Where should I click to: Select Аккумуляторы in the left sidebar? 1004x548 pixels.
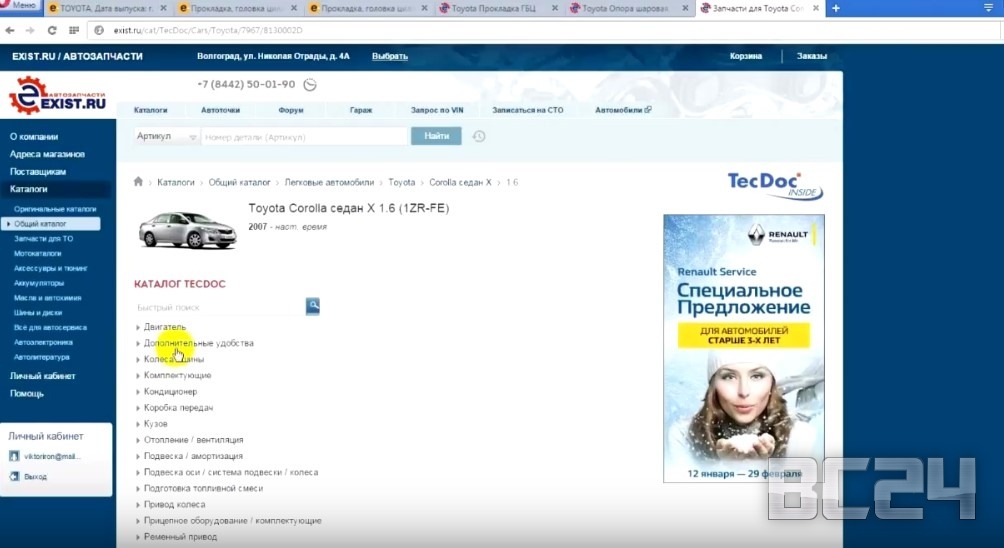[39, 283]
